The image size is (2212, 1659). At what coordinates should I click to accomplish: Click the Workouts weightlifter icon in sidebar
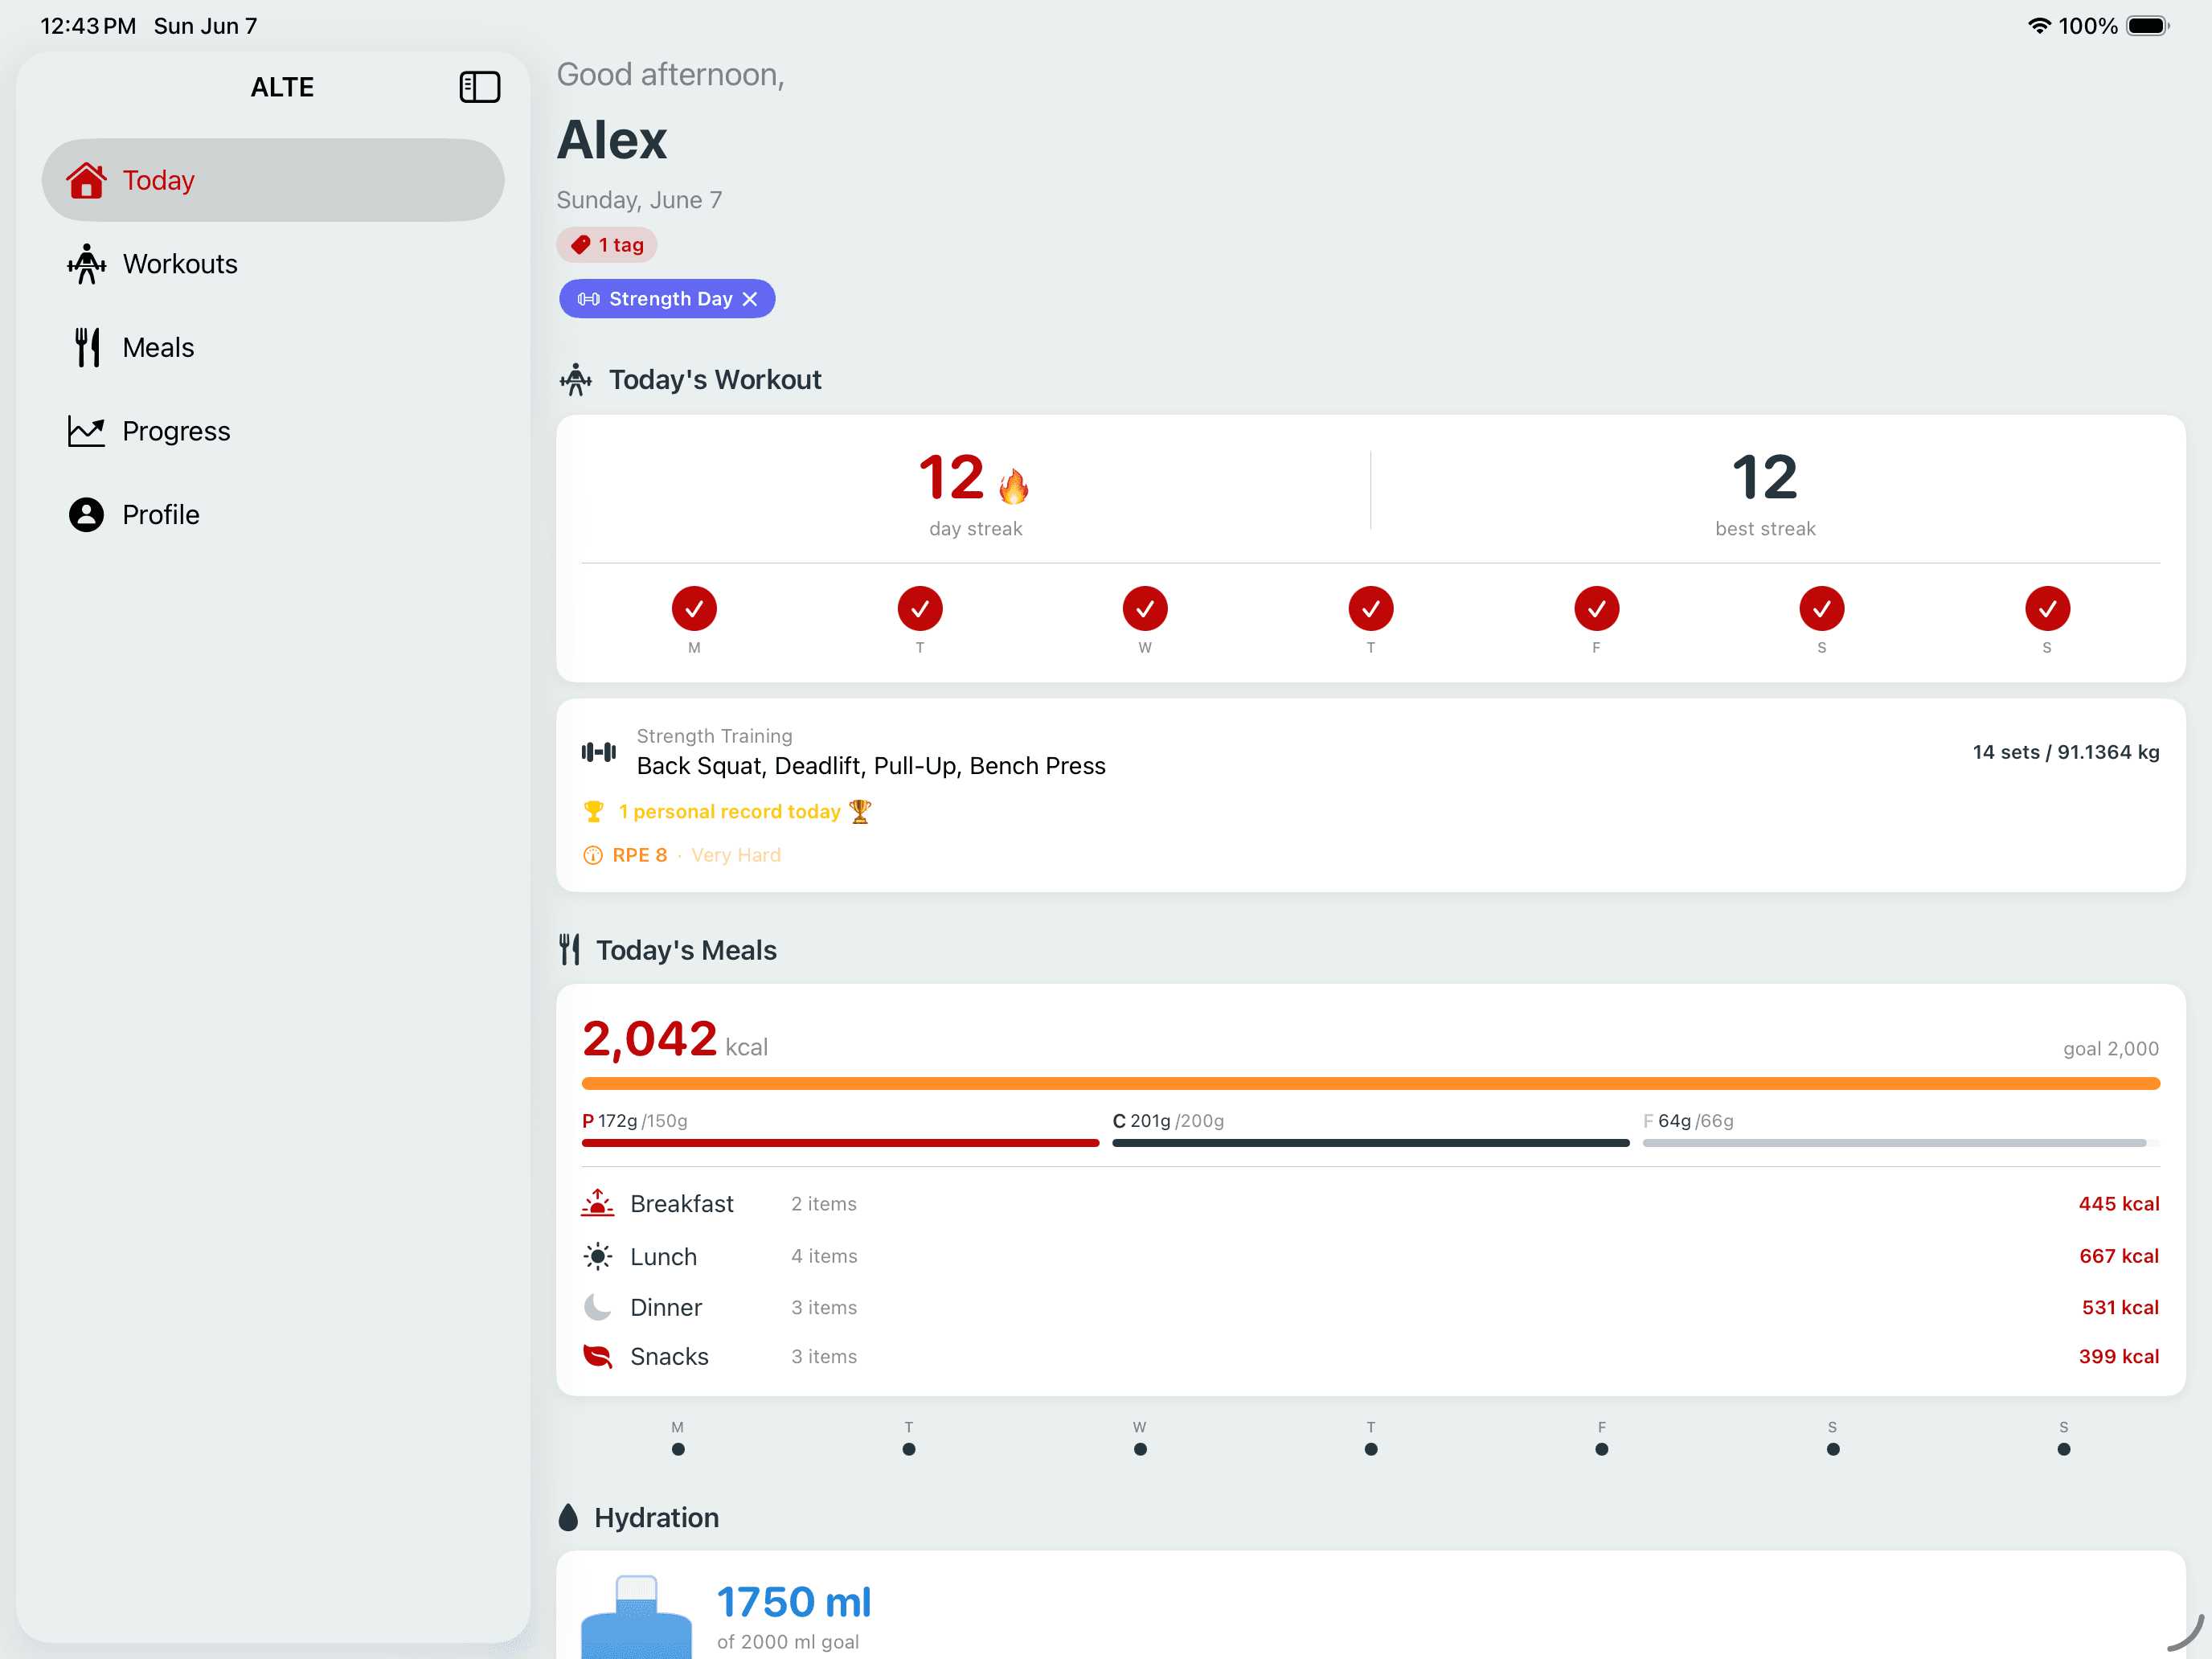(x=87, y=264)
